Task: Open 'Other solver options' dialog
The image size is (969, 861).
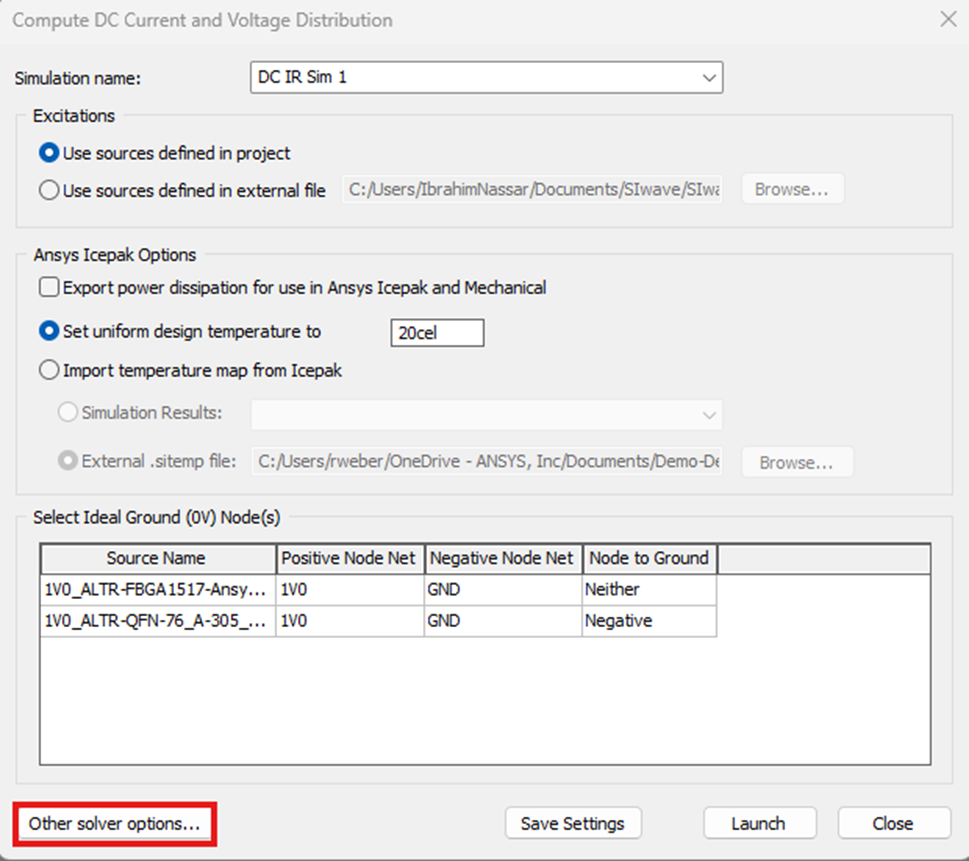Action: tap(113, 823)
